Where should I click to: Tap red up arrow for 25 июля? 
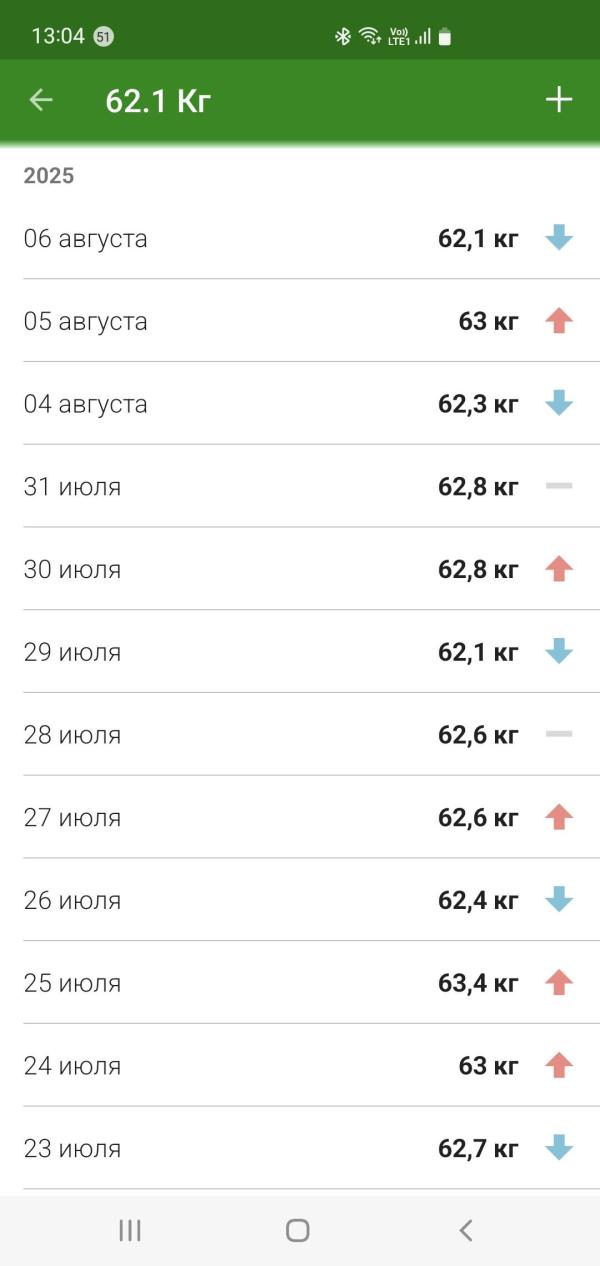[559, 983]
